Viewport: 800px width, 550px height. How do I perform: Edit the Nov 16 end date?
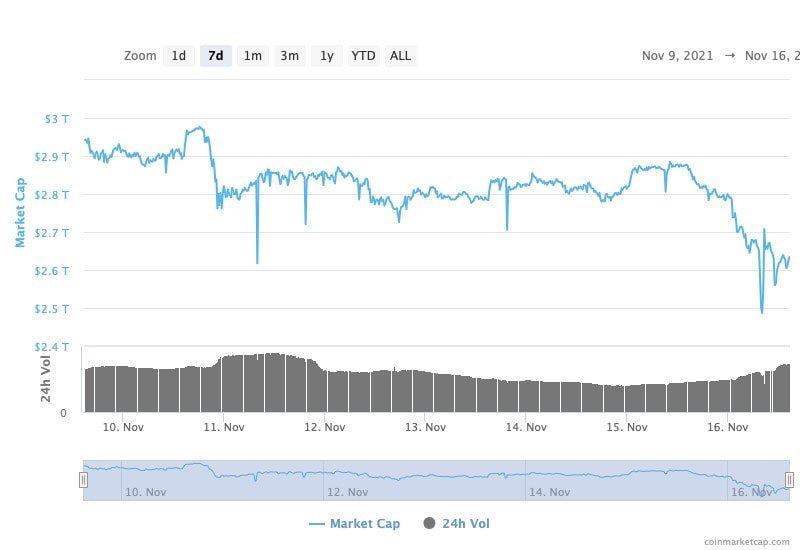coord(771,56)
